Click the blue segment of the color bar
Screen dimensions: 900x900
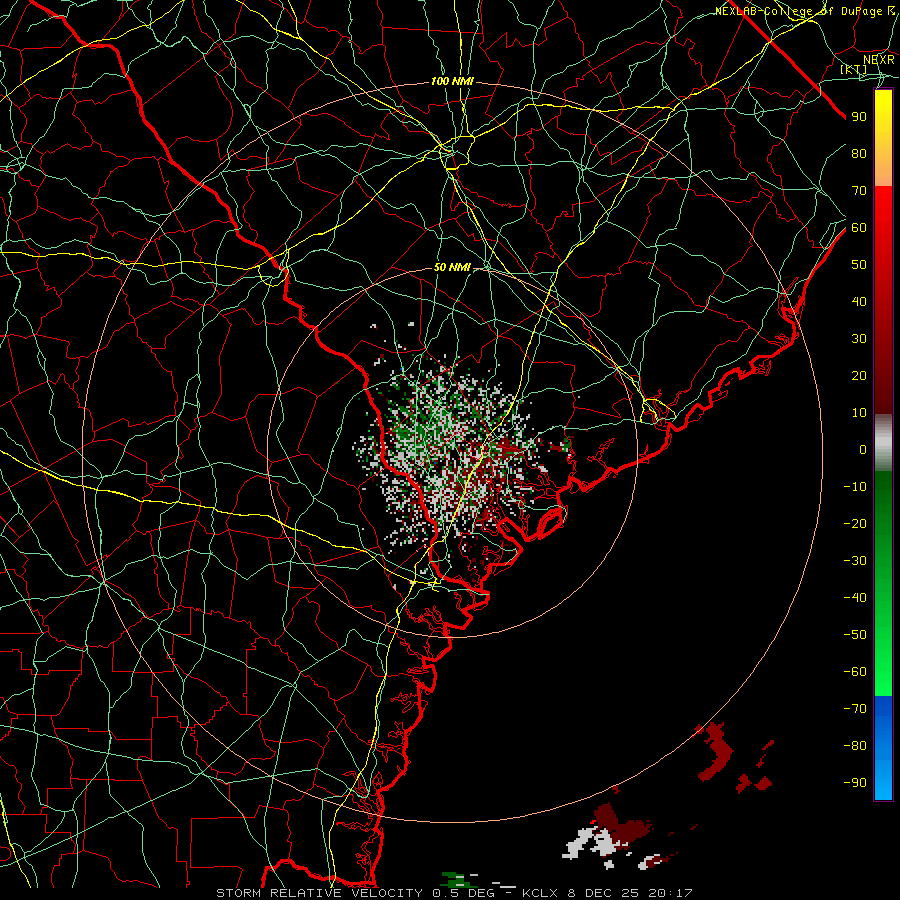pos(883,748)
